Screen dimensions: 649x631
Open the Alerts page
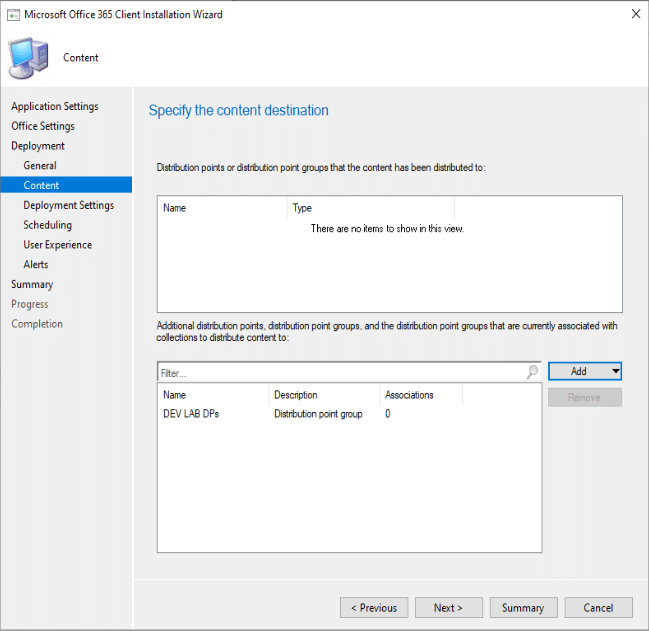36,265
